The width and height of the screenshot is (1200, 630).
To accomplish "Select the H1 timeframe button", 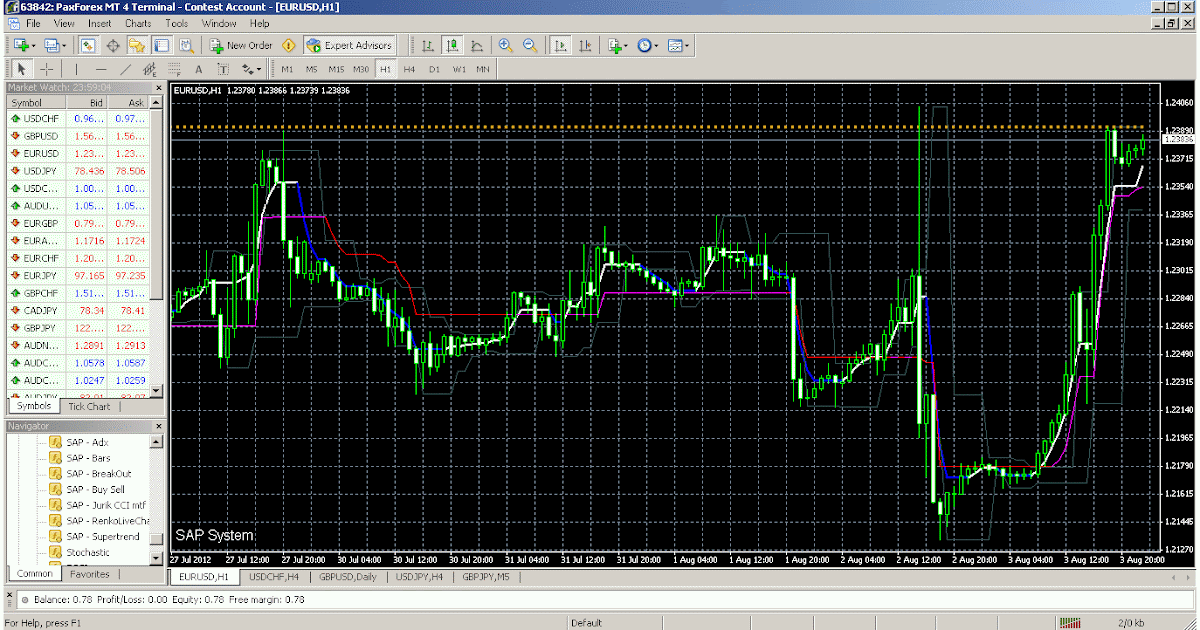I will click(386, 69).
